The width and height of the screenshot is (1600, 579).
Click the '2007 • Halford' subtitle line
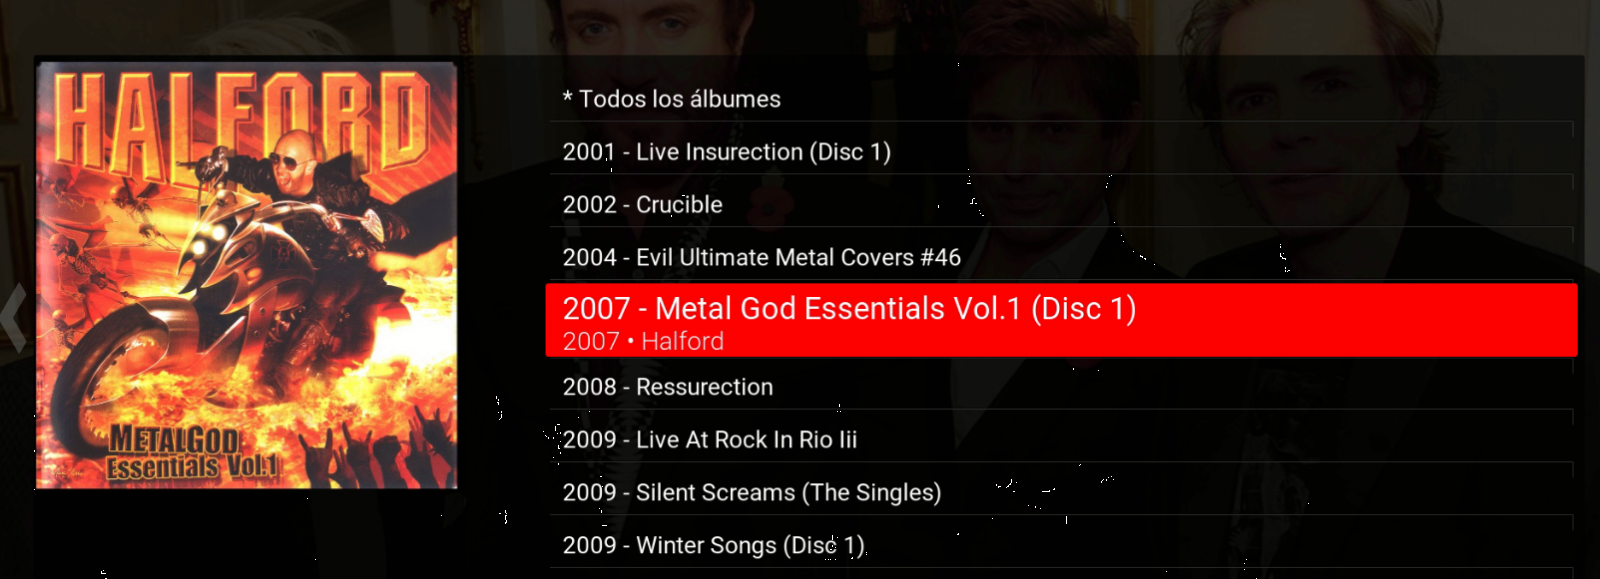point(643,341)
